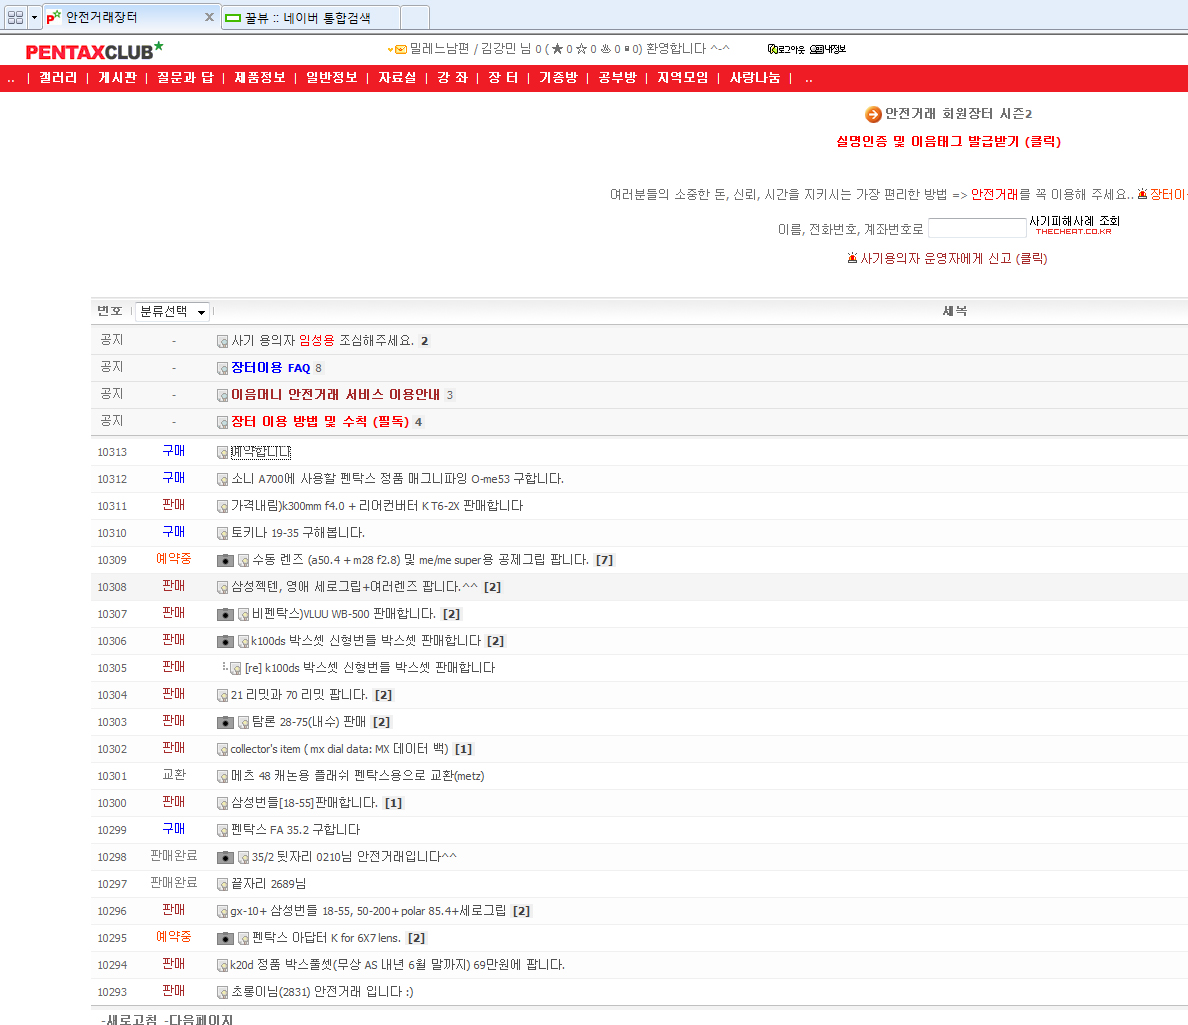
Task: Expand the tab list dropdown arrow
Action: 35,17
